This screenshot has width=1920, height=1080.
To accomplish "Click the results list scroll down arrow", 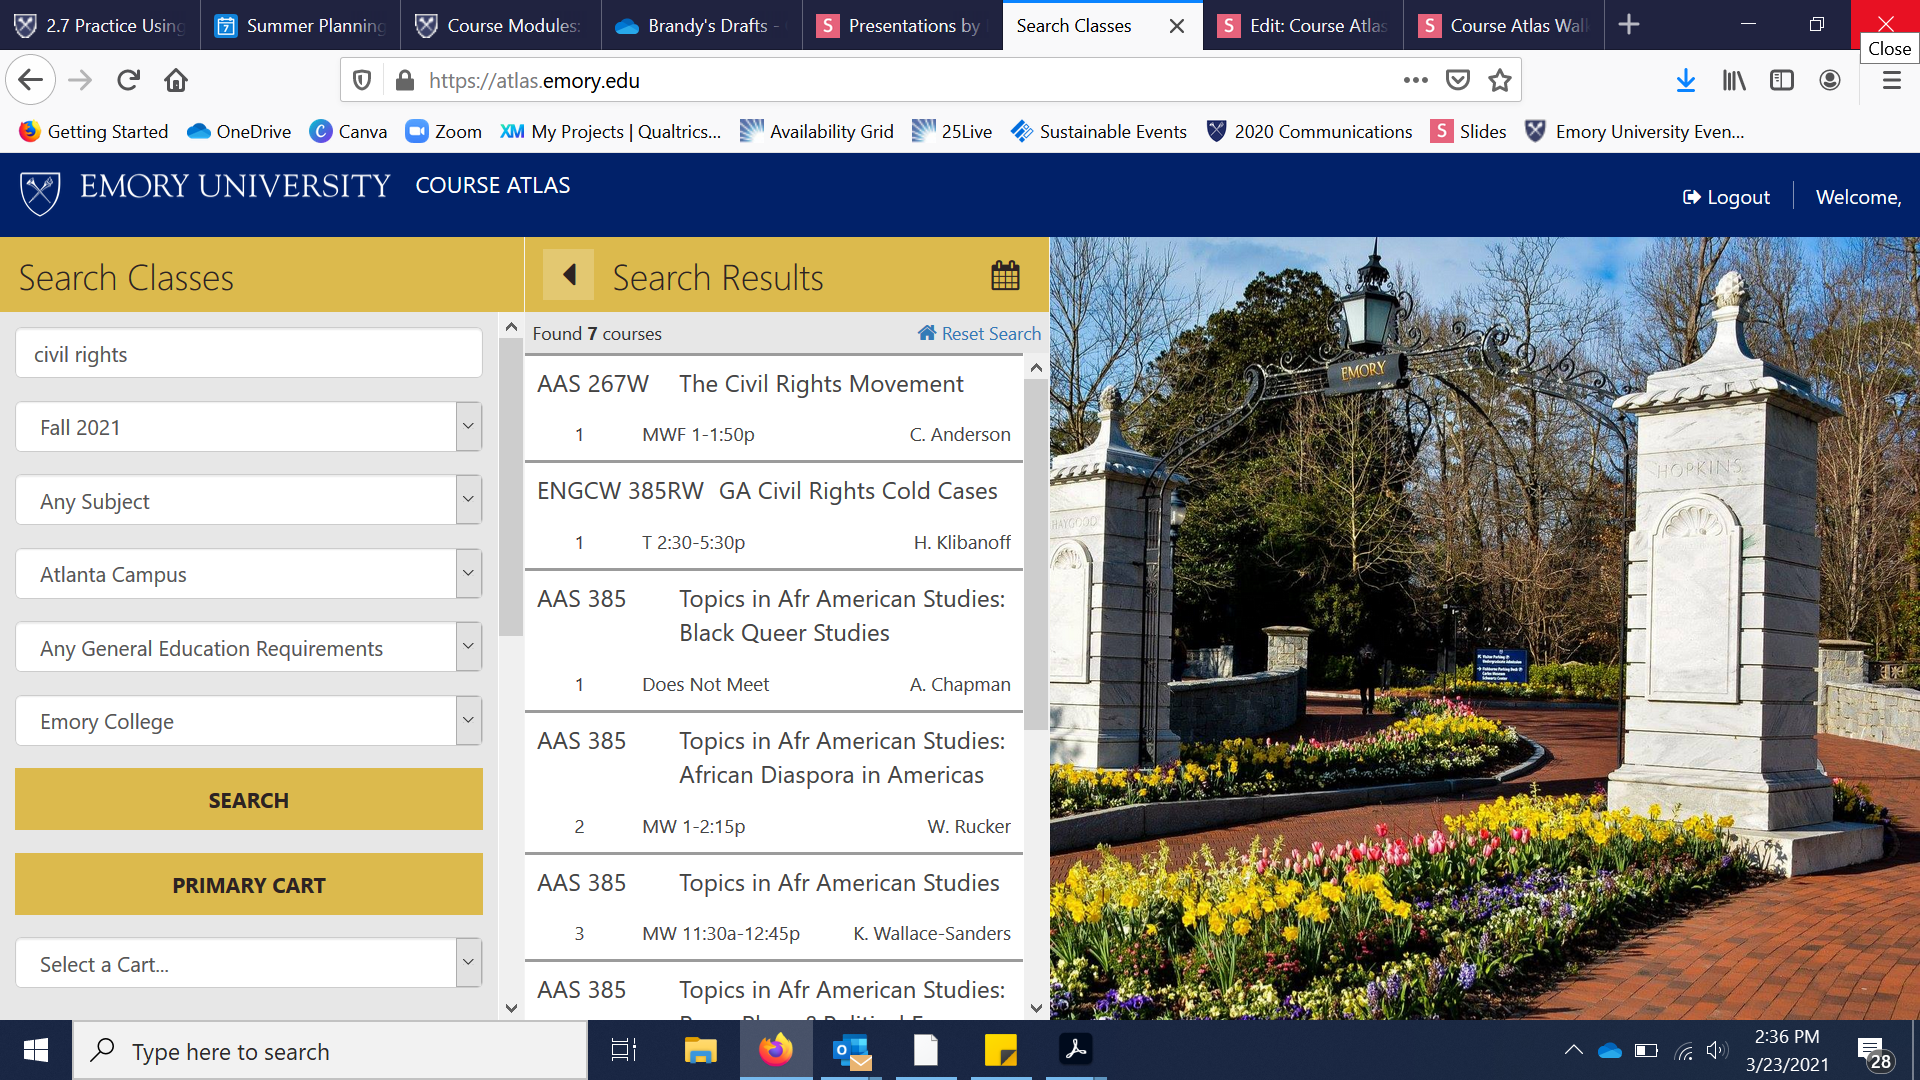I will 1036,1008.
